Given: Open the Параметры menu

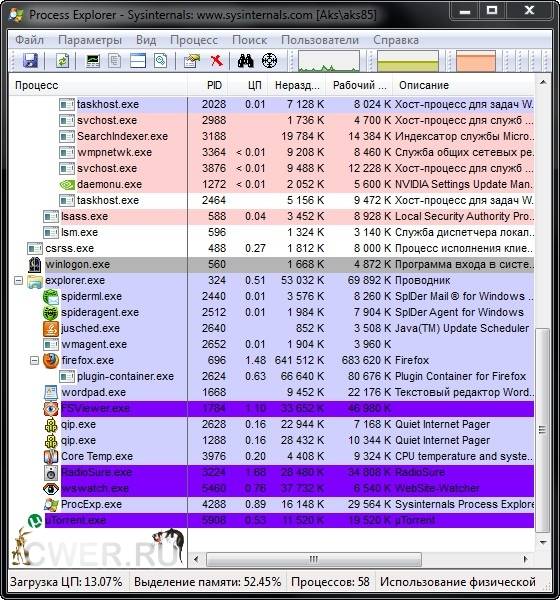Looking at the screenshot, I should point(90,40).
